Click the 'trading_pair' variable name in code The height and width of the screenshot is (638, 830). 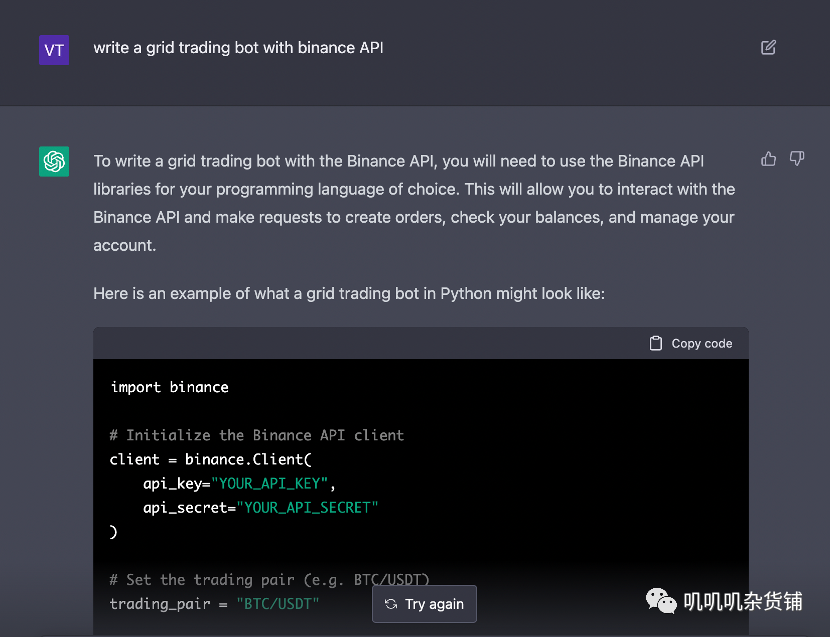160,604
